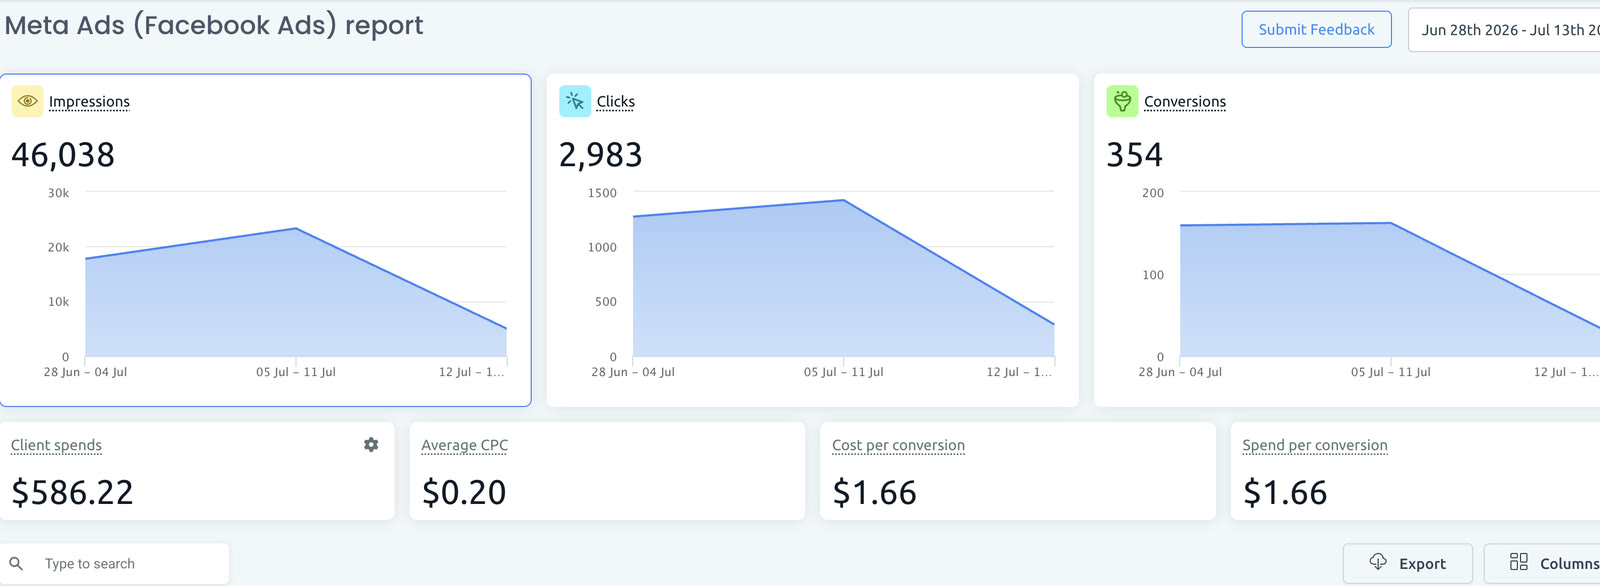
Task: Click the Spend per conversion label
Action: pos(1315,445)
